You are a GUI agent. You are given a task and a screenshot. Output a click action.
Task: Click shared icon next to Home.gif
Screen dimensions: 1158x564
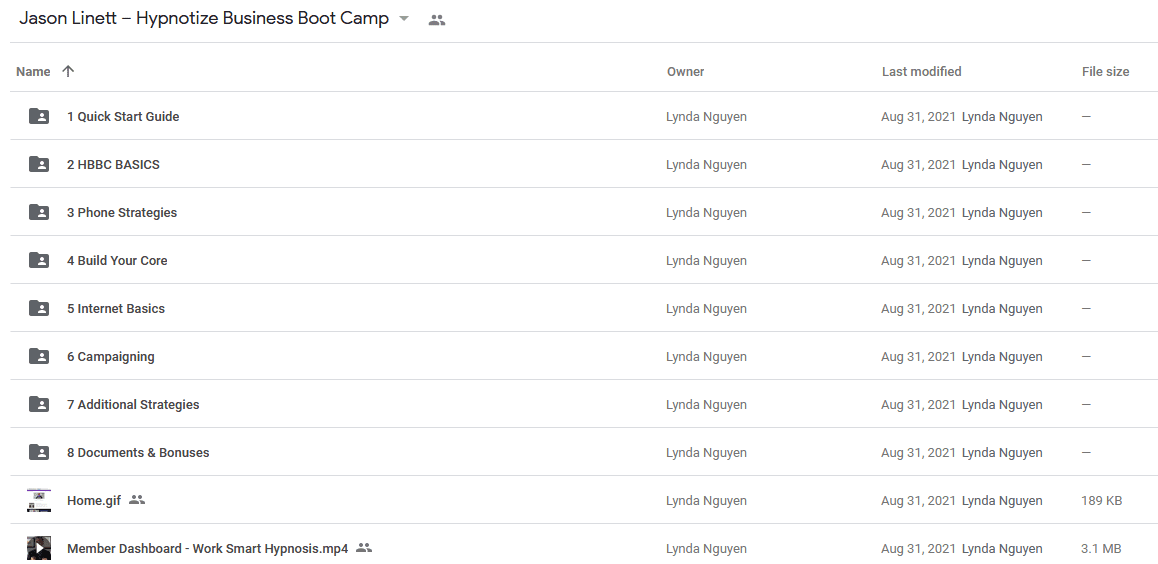[137, 500]
